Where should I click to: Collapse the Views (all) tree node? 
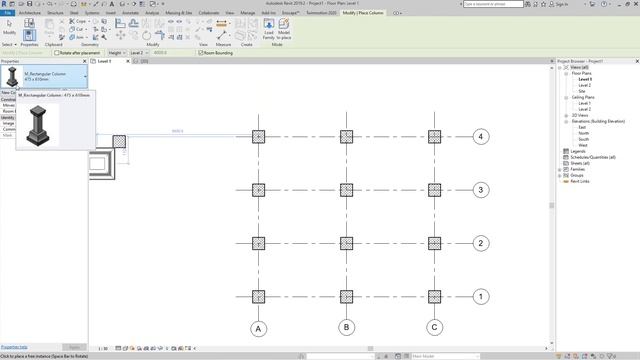(x=560, y=67)
